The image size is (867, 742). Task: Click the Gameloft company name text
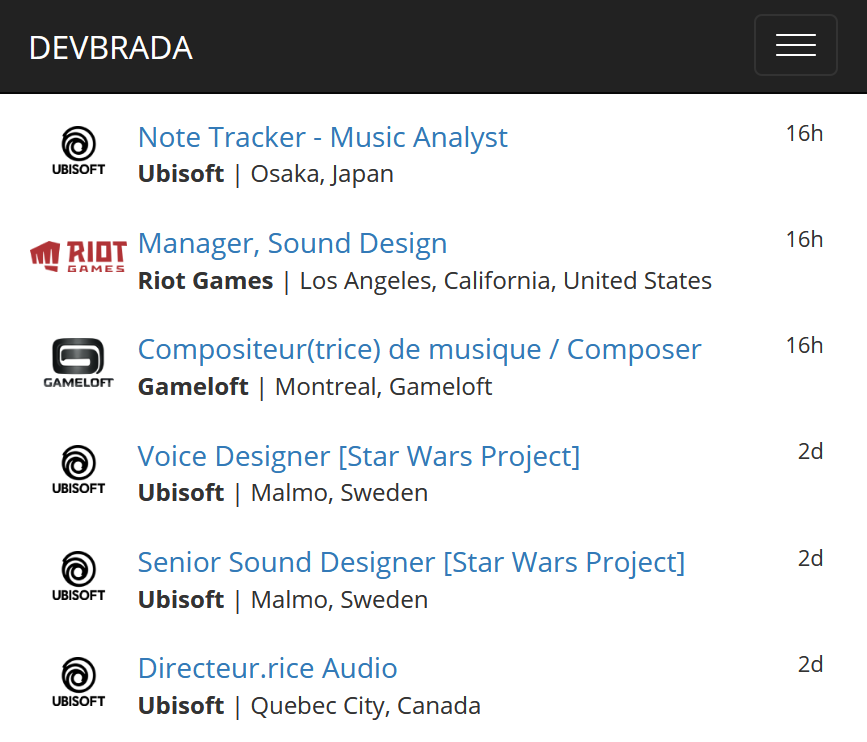192,387
